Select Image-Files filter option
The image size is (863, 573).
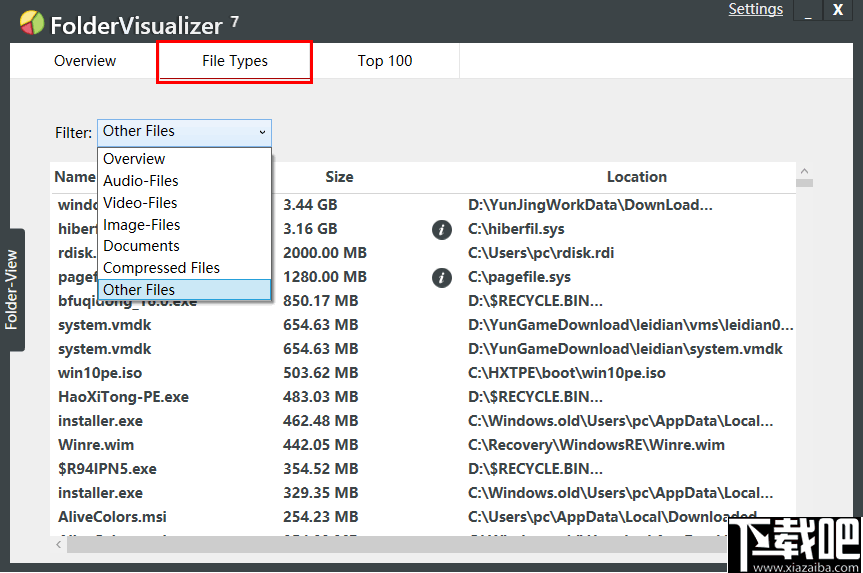(142, 225)
